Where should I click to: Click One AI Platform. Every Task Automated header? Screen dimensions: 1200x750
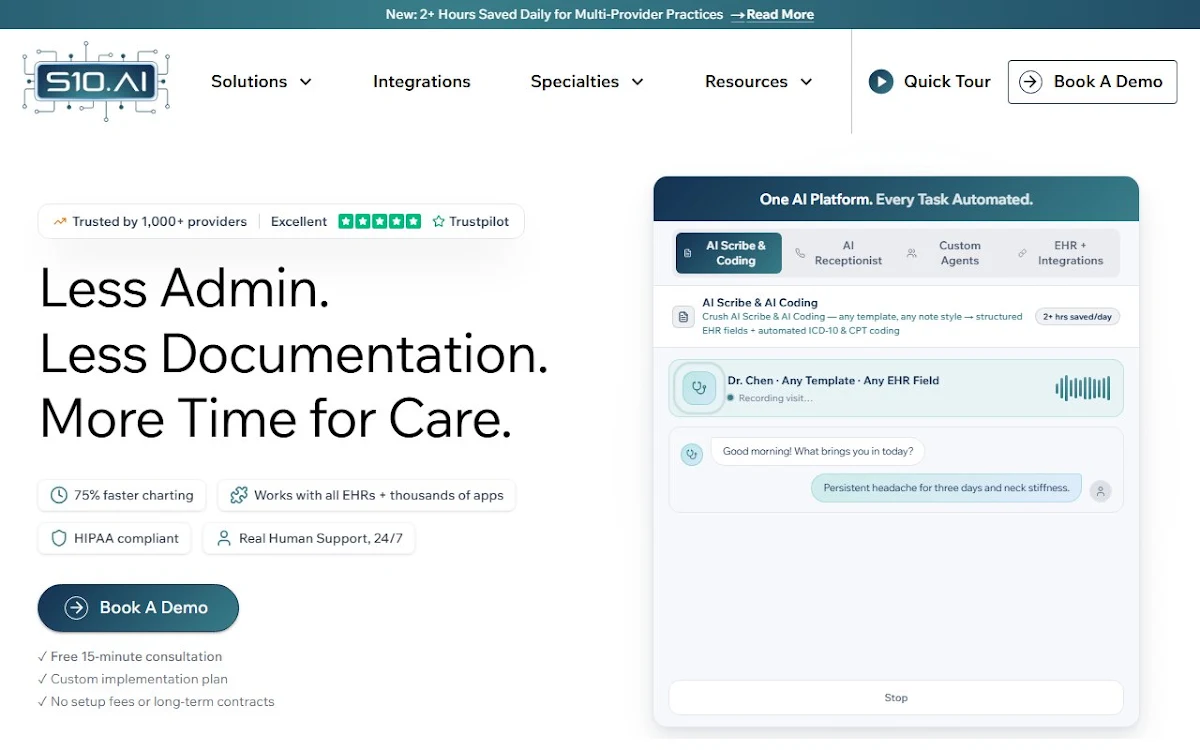896,199
